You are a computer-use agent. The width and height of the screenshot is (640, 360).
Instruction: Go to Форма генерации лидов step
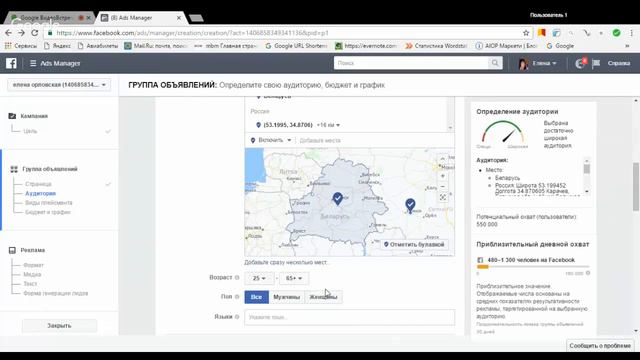[56, 293]
